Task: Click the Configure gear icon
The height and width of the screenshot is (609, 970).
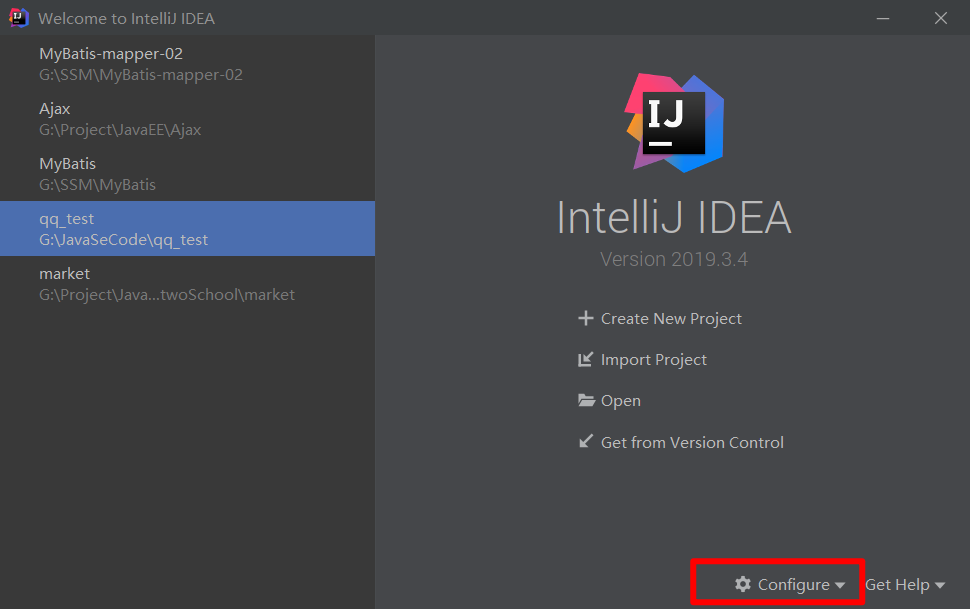Action: coord(743,584)
